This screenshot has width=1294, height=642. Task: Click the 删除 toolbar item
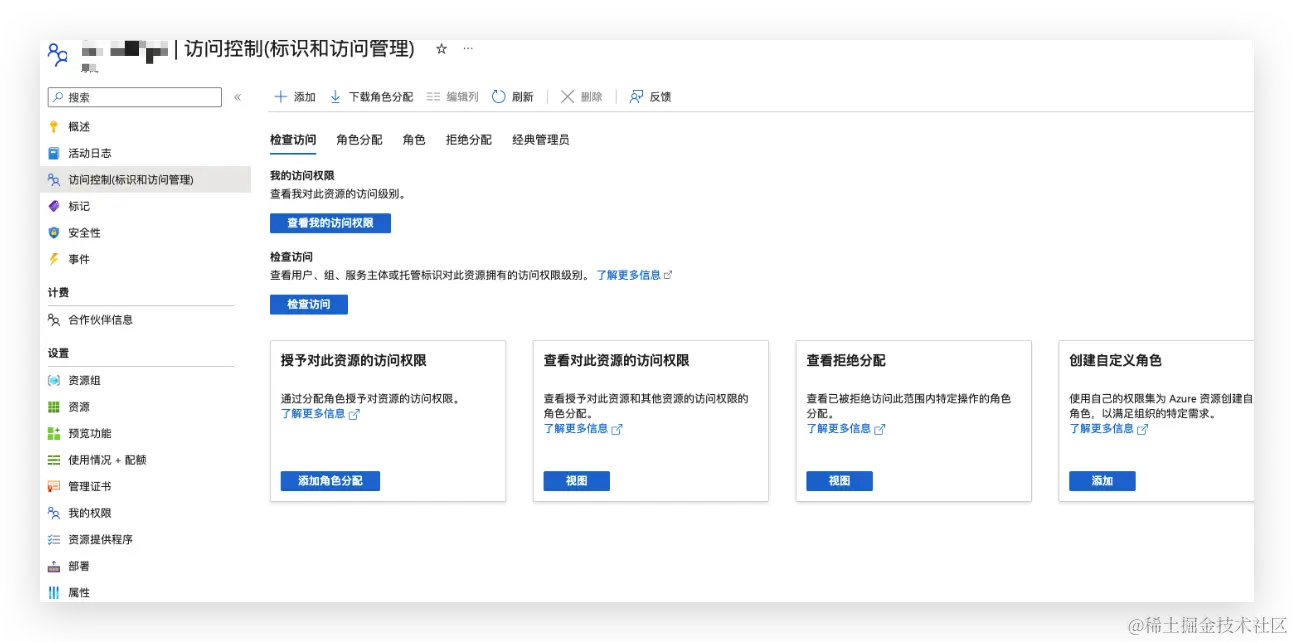click(x=581, y=97)
